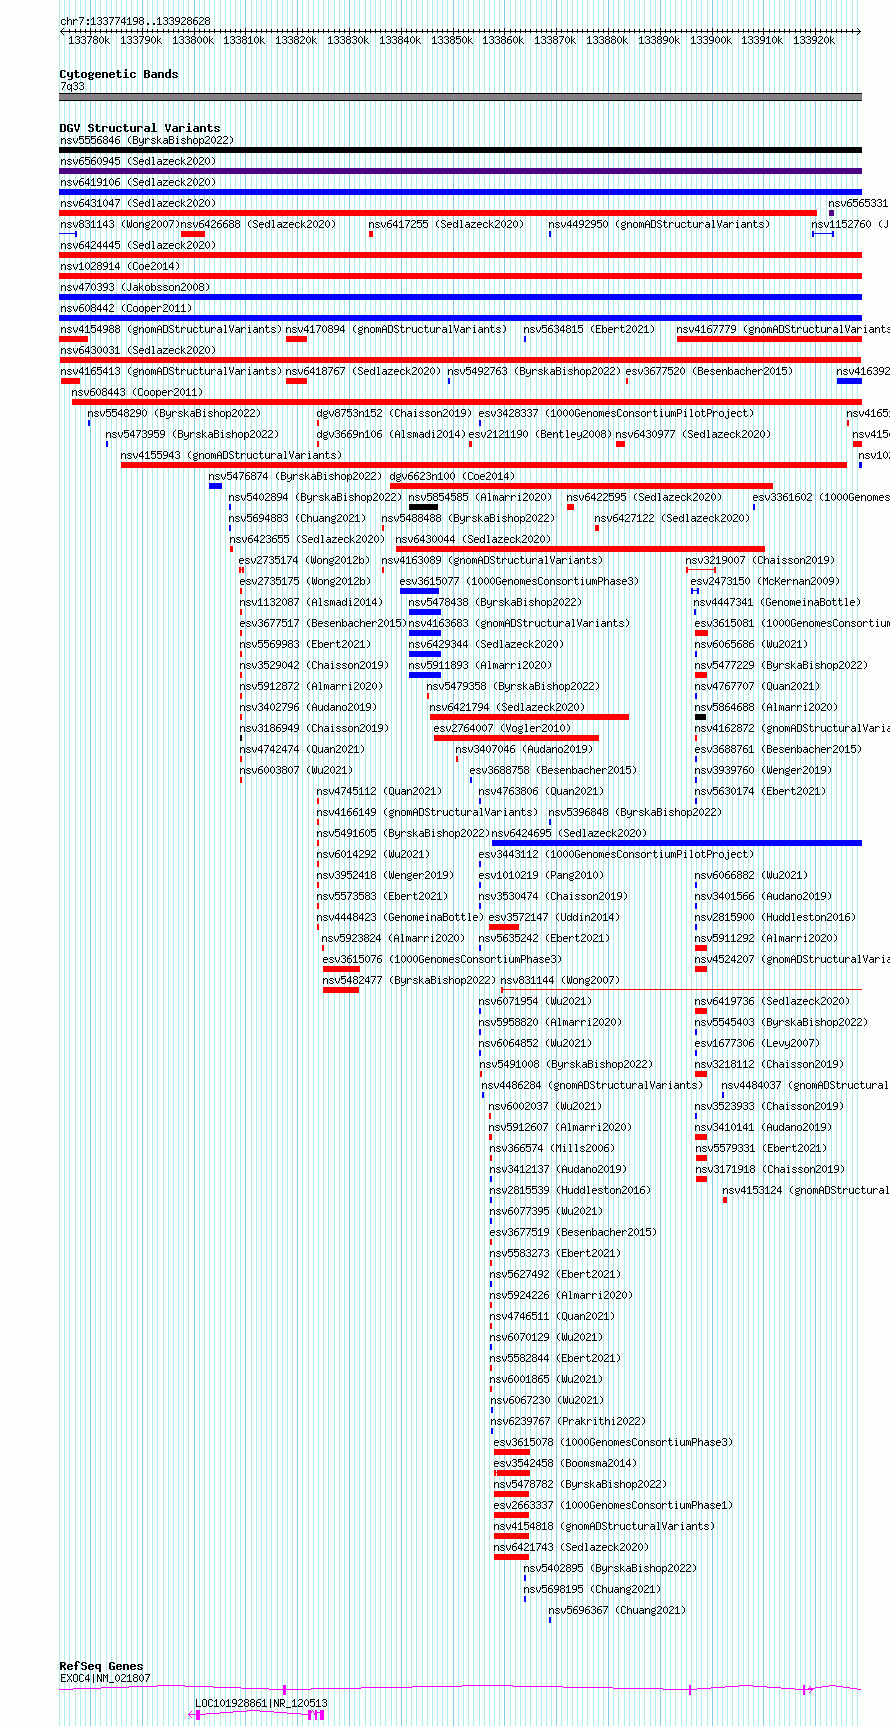Click black bar under nsv5864688 (Almarri2020)

click(x=701, y=717)
